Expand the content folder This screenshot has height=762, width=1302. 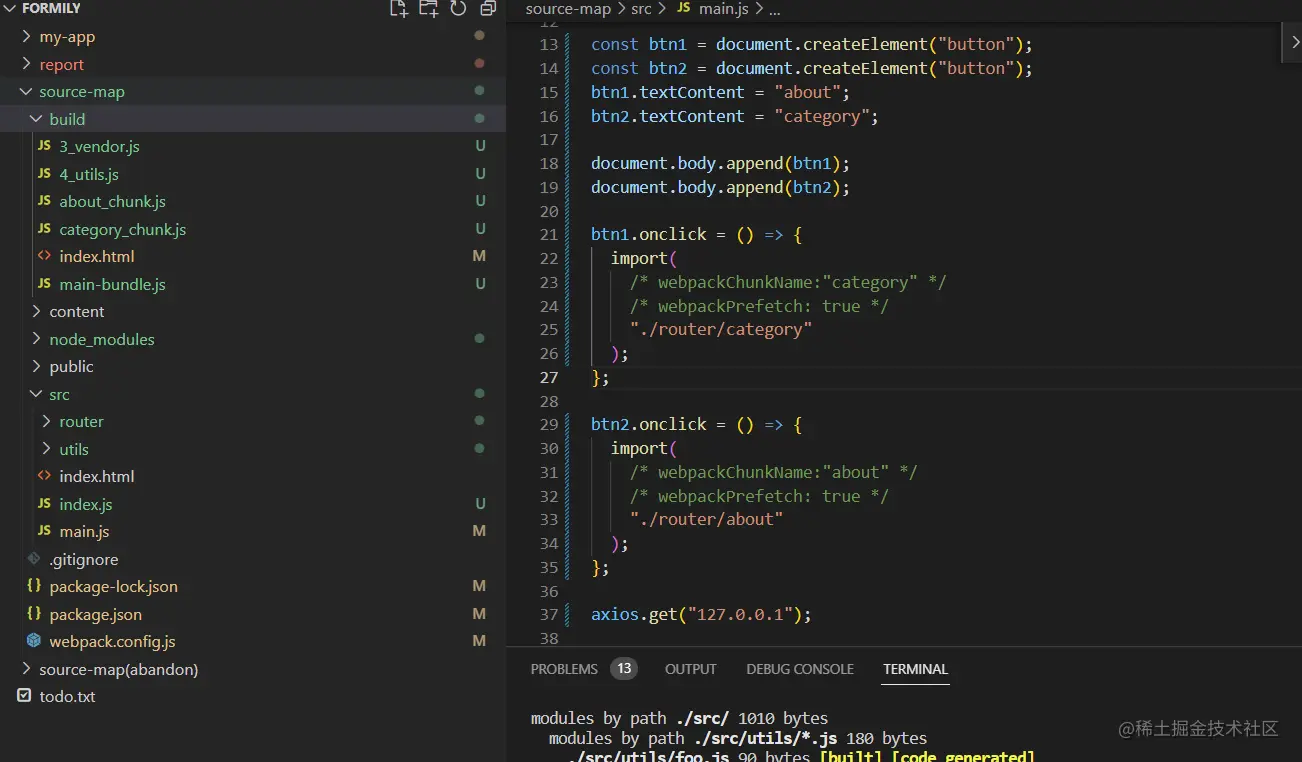click(x=36, y=311)
